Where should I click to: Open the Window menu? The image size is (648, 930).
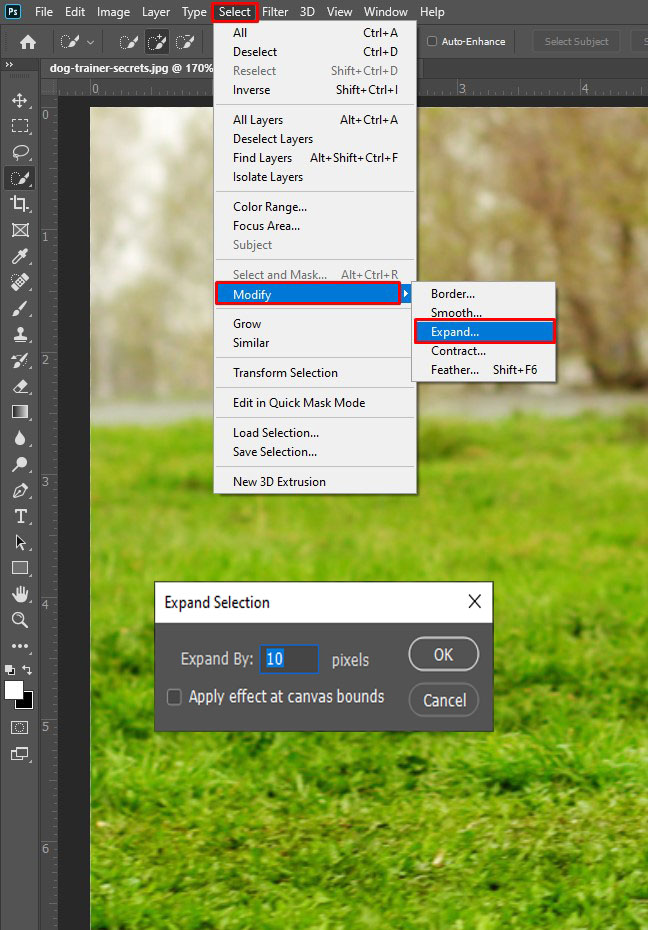(385, 12)
